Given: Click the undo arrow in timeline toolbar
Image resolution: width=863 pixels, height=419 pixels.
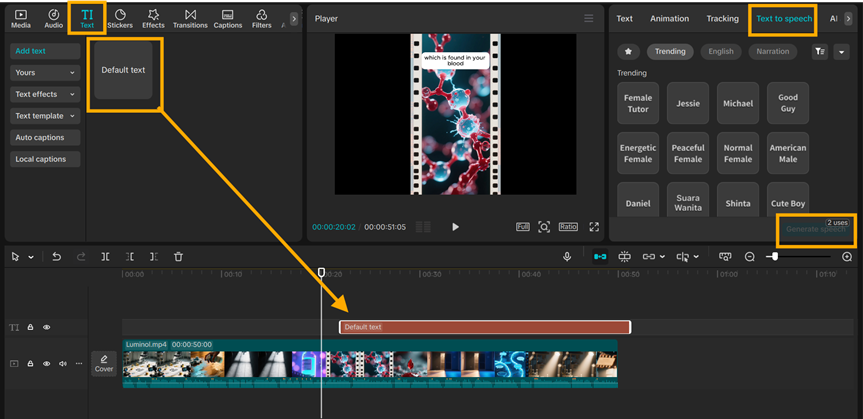Looking at the screenshot, I should tap(56, 257).
